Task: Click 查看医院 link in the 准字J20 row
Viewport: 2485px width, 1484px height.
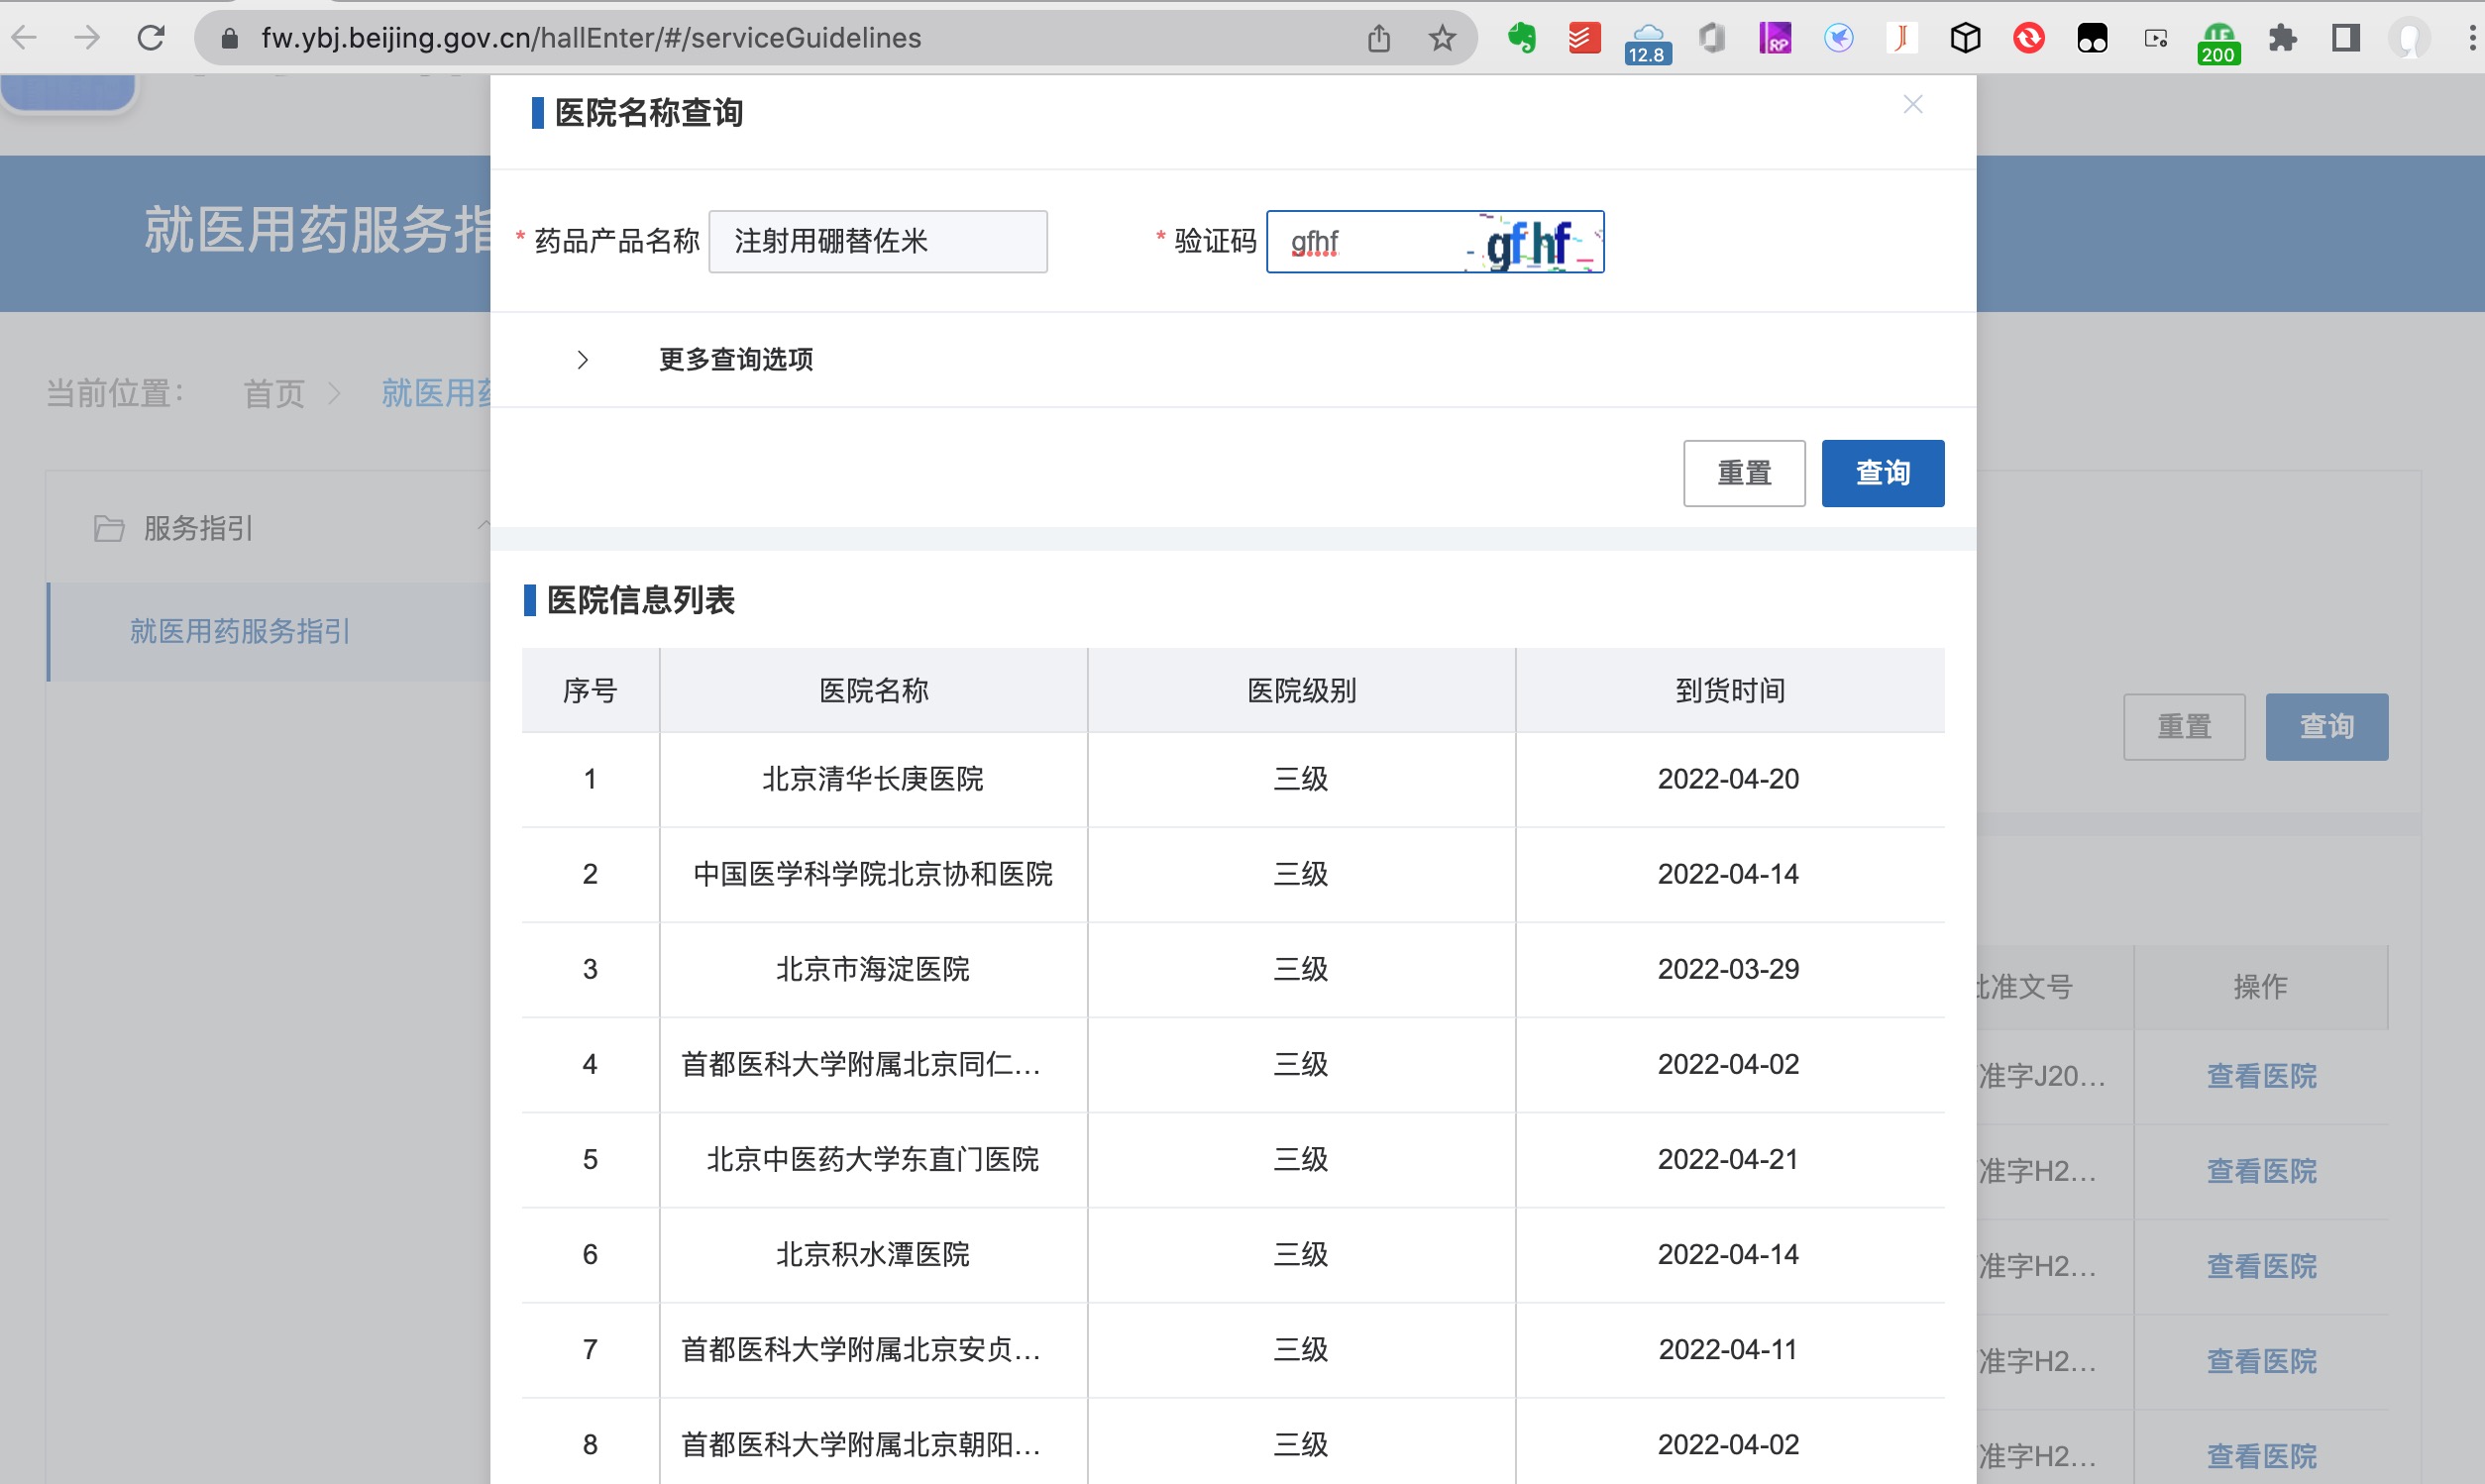Action: point(2261,1076)
